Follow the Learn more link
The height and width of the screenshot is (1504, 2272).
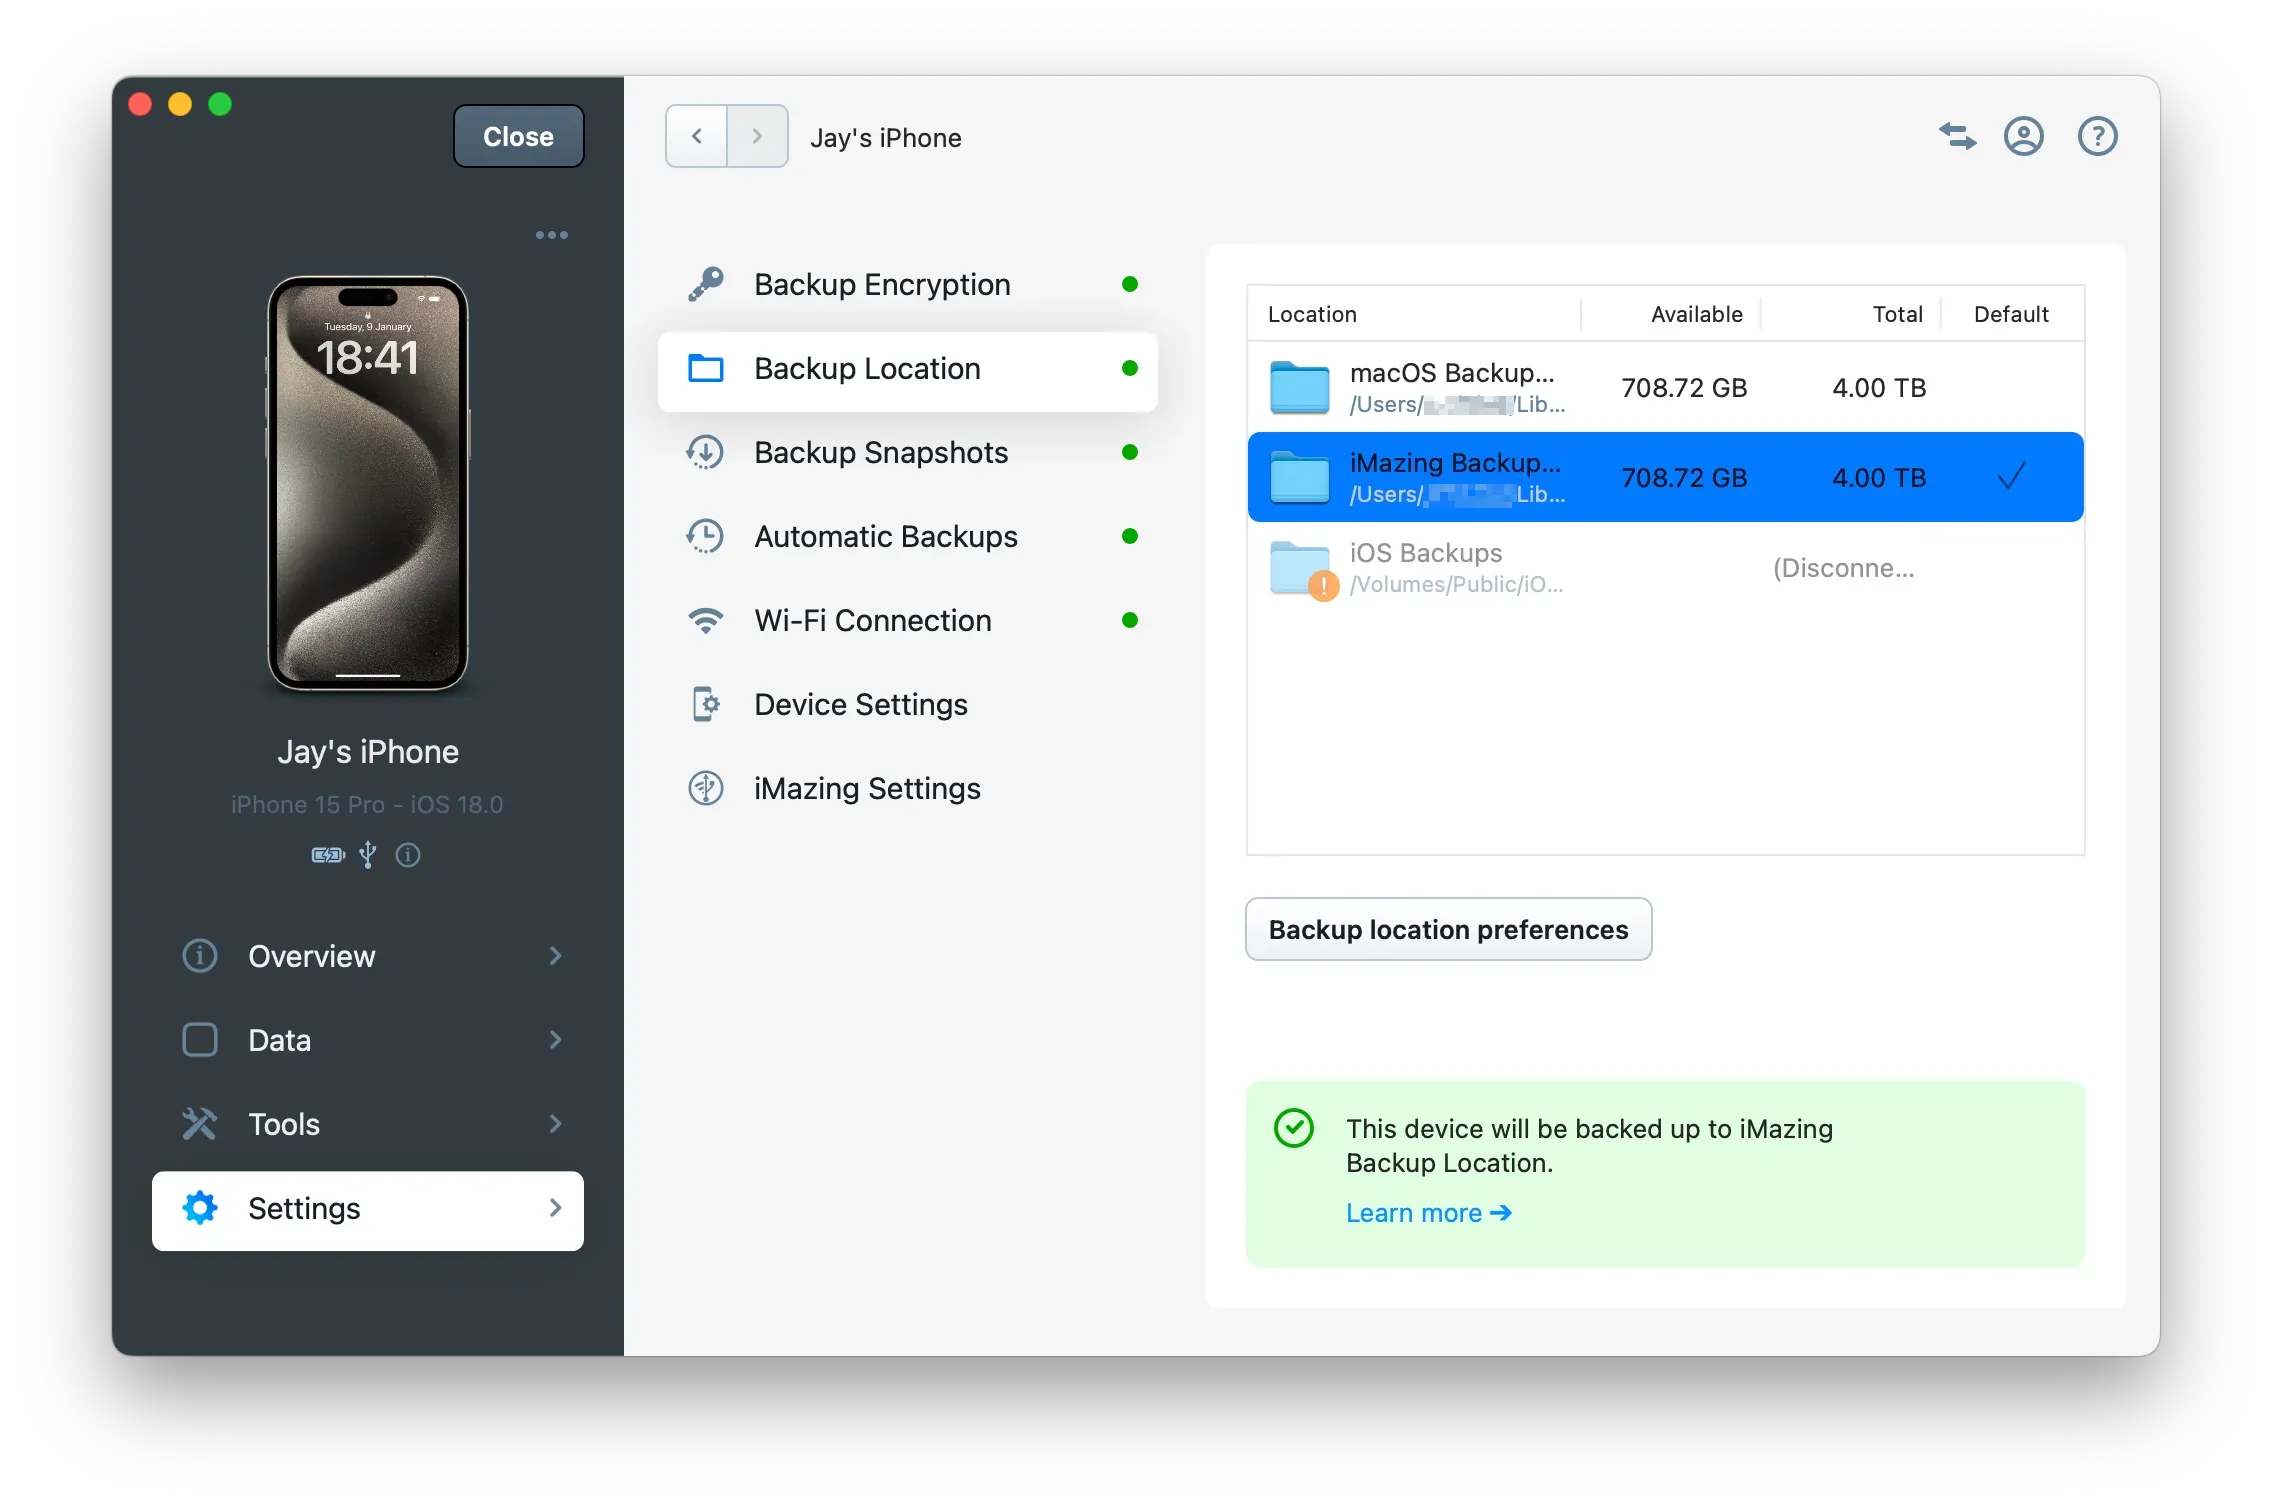(1428, 1213)
